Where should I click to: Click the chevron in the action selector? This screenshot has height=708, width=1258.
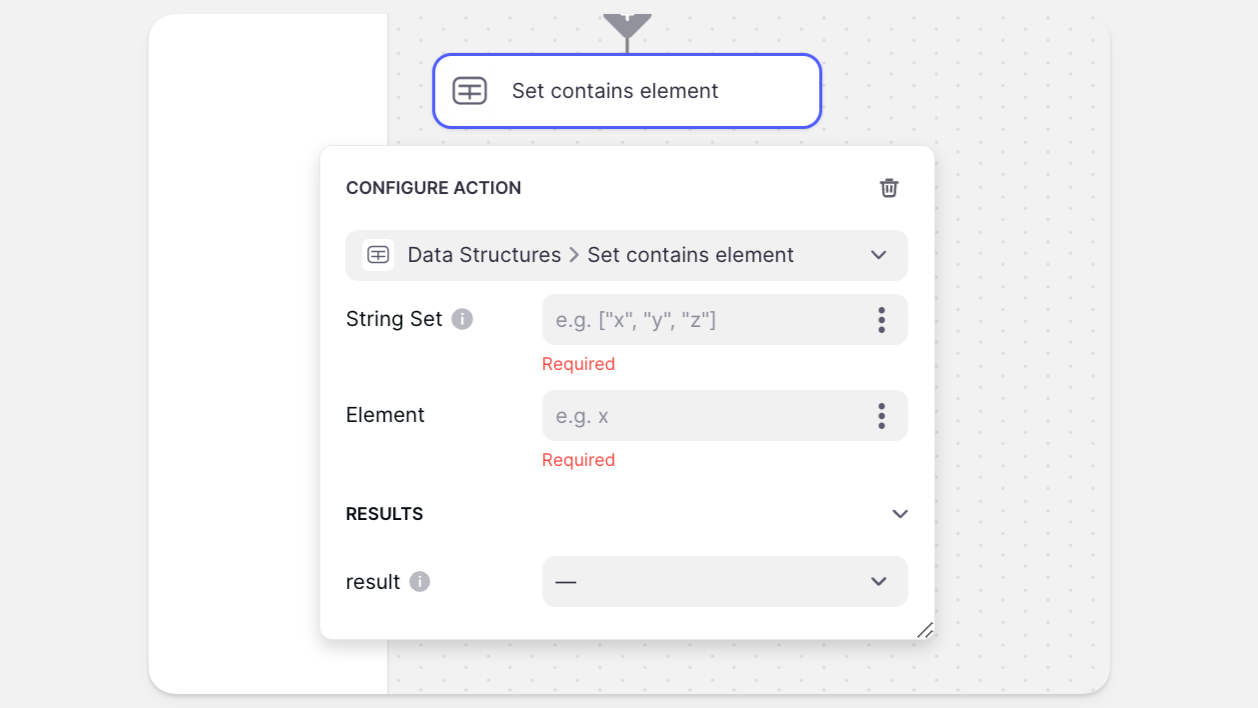[879, 255]
